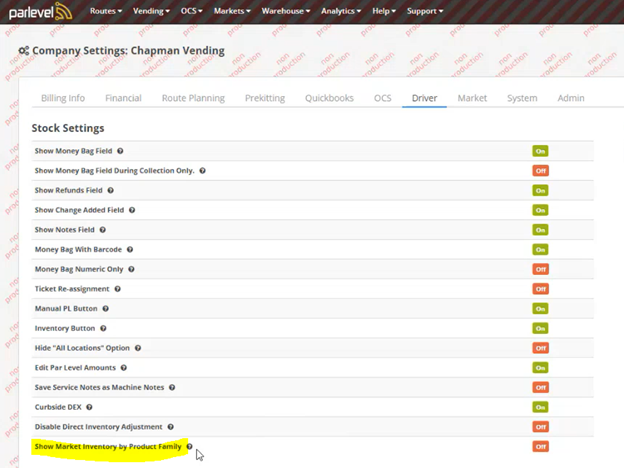Image resolution: width=624 pixels, height=468 pixels.
Task: Open help icon for Hide All Locations Option
Action: (x=138, y=348)
